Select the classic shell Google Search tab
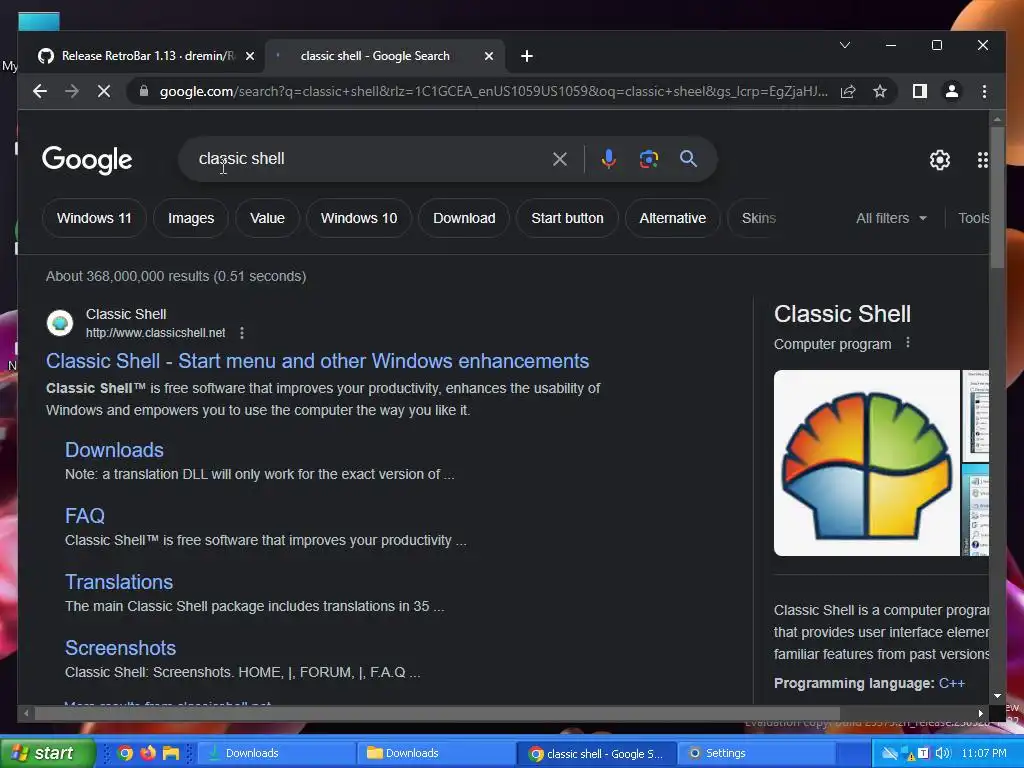The image size is (1024, 768). 384,56
